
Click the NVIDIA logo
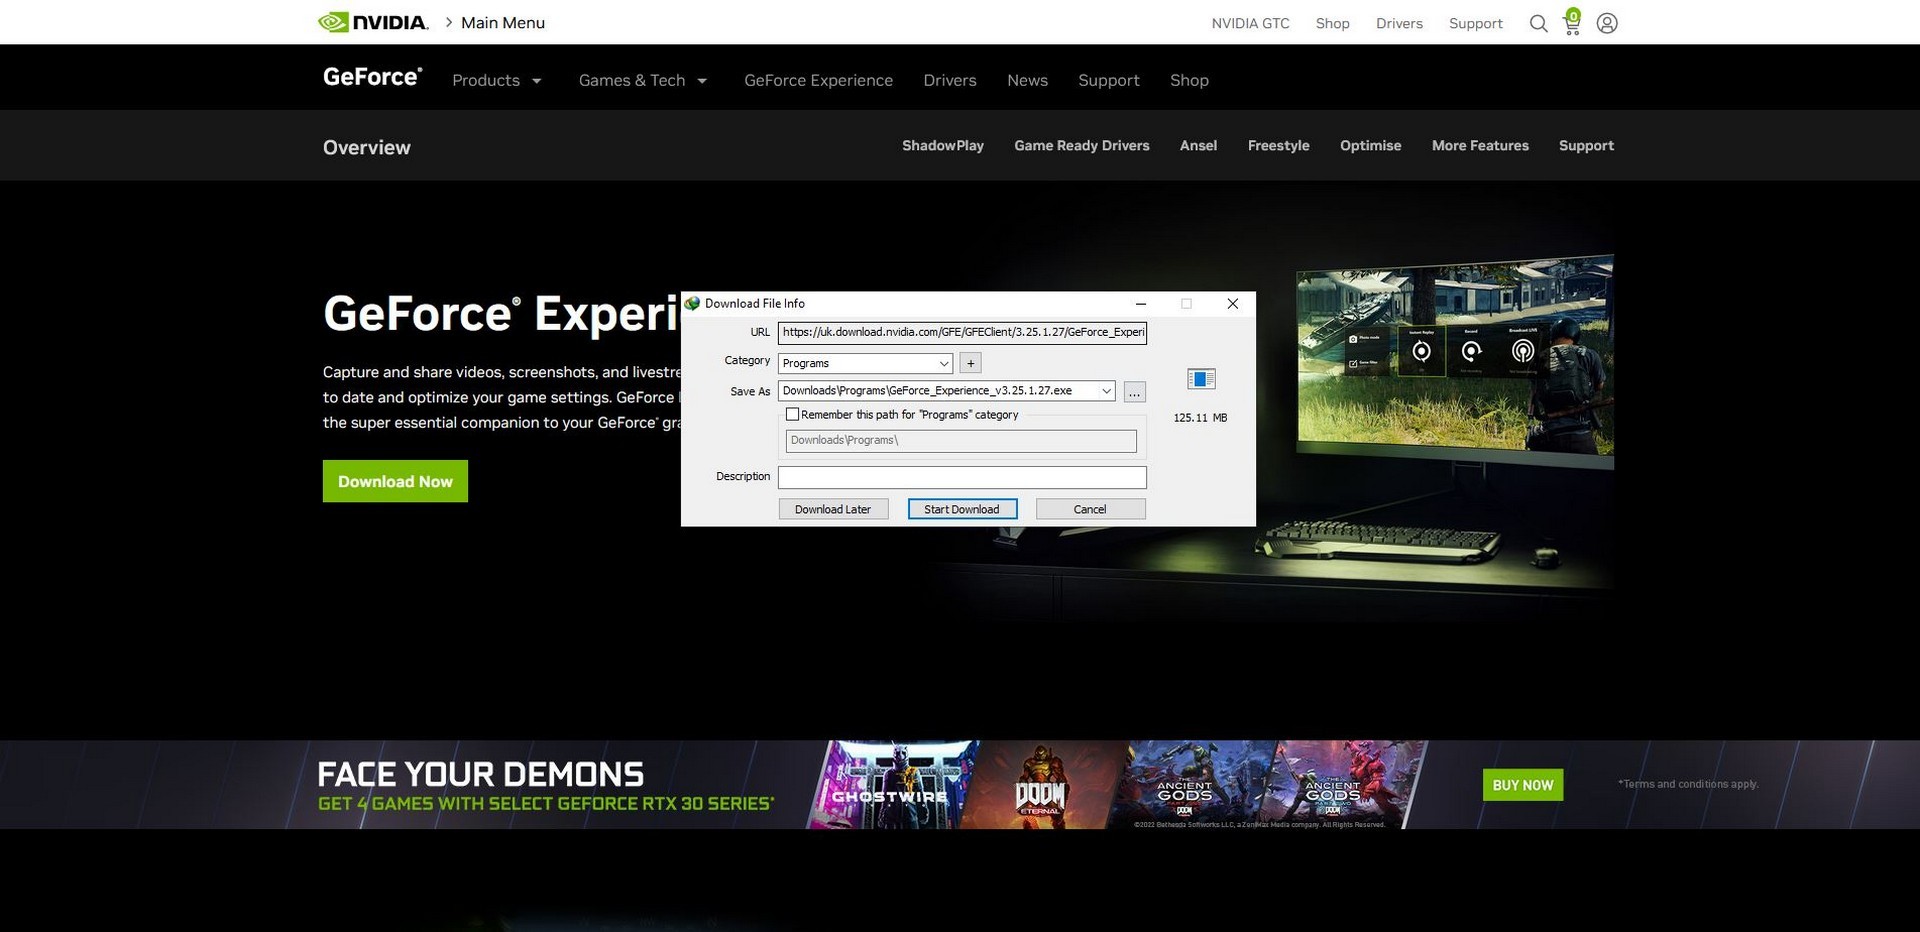(x=372, y=22)
